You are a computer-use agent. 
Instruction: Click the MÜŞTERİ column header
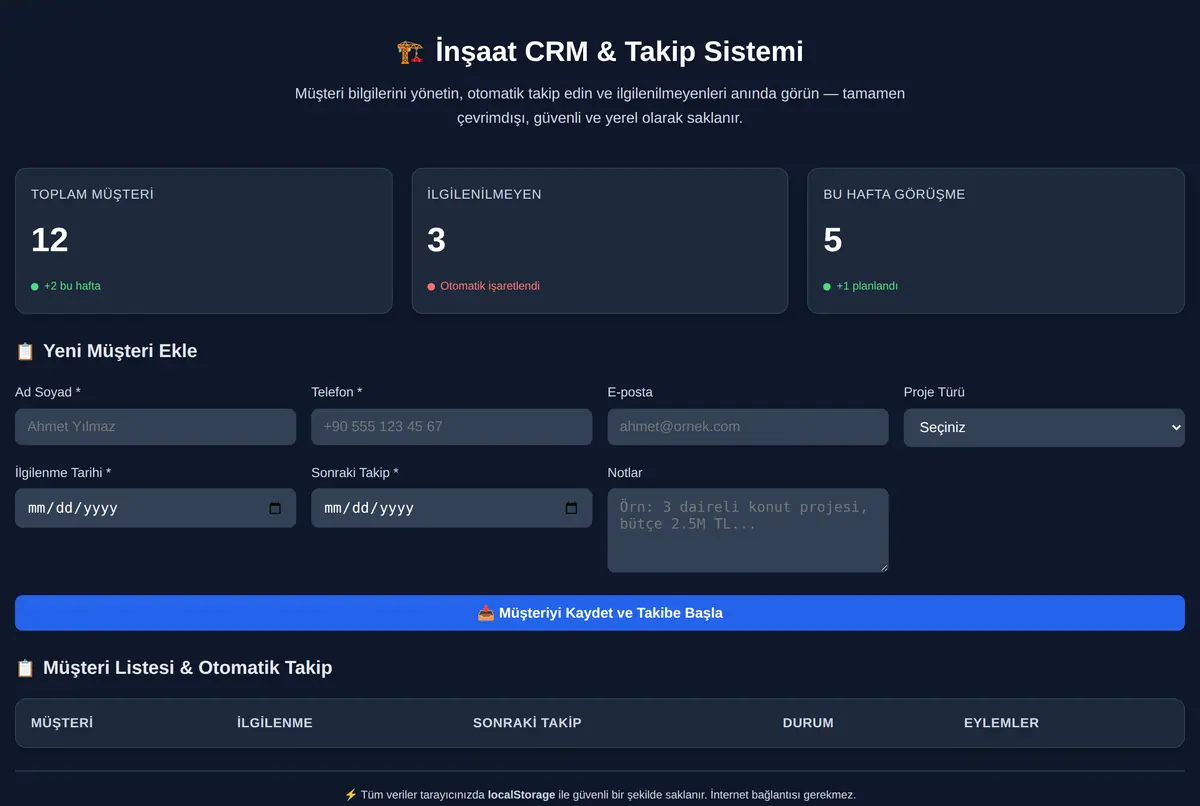[62, 723]
